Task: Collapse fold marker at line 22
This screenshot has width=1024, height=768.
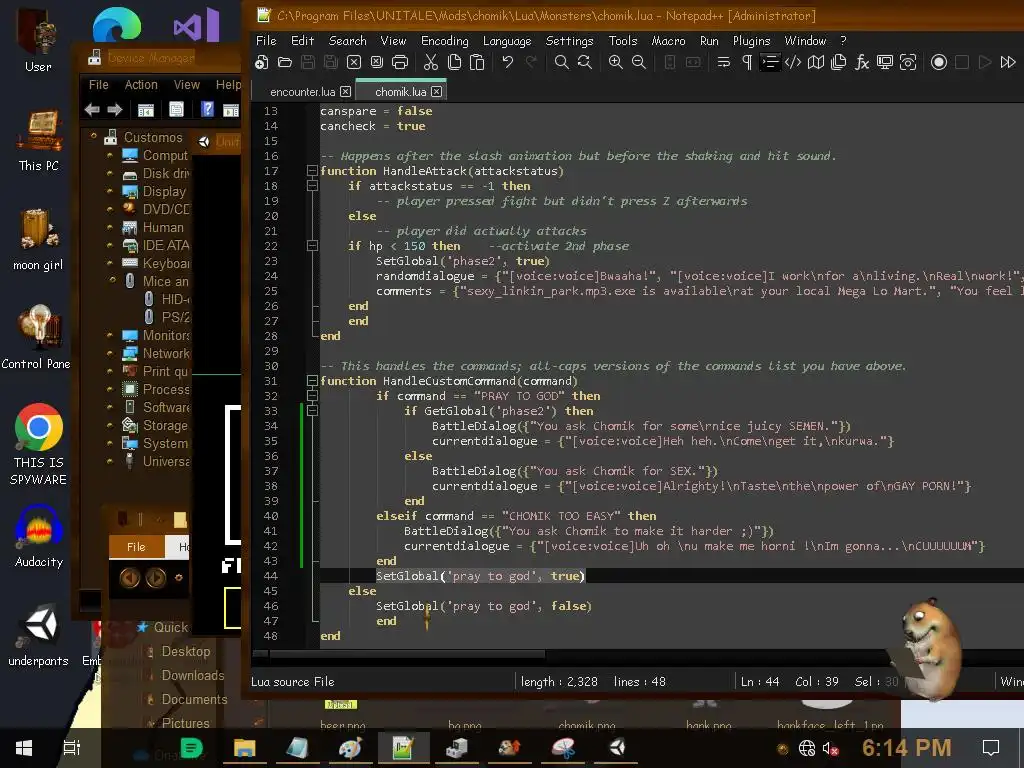Action: 312,246
